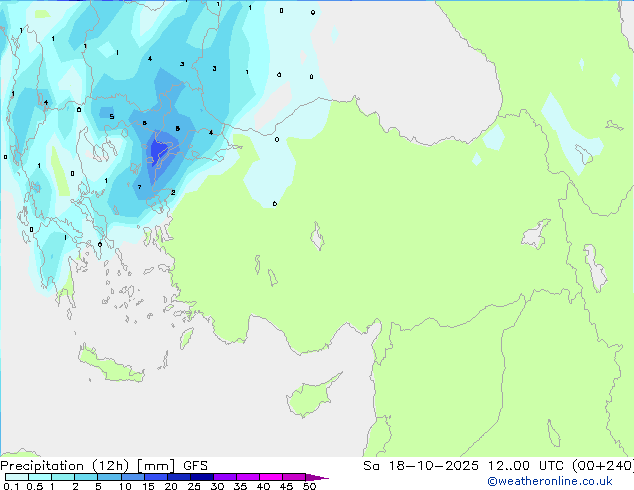Click the '7' precipitation value on map

tap(139, 187)
